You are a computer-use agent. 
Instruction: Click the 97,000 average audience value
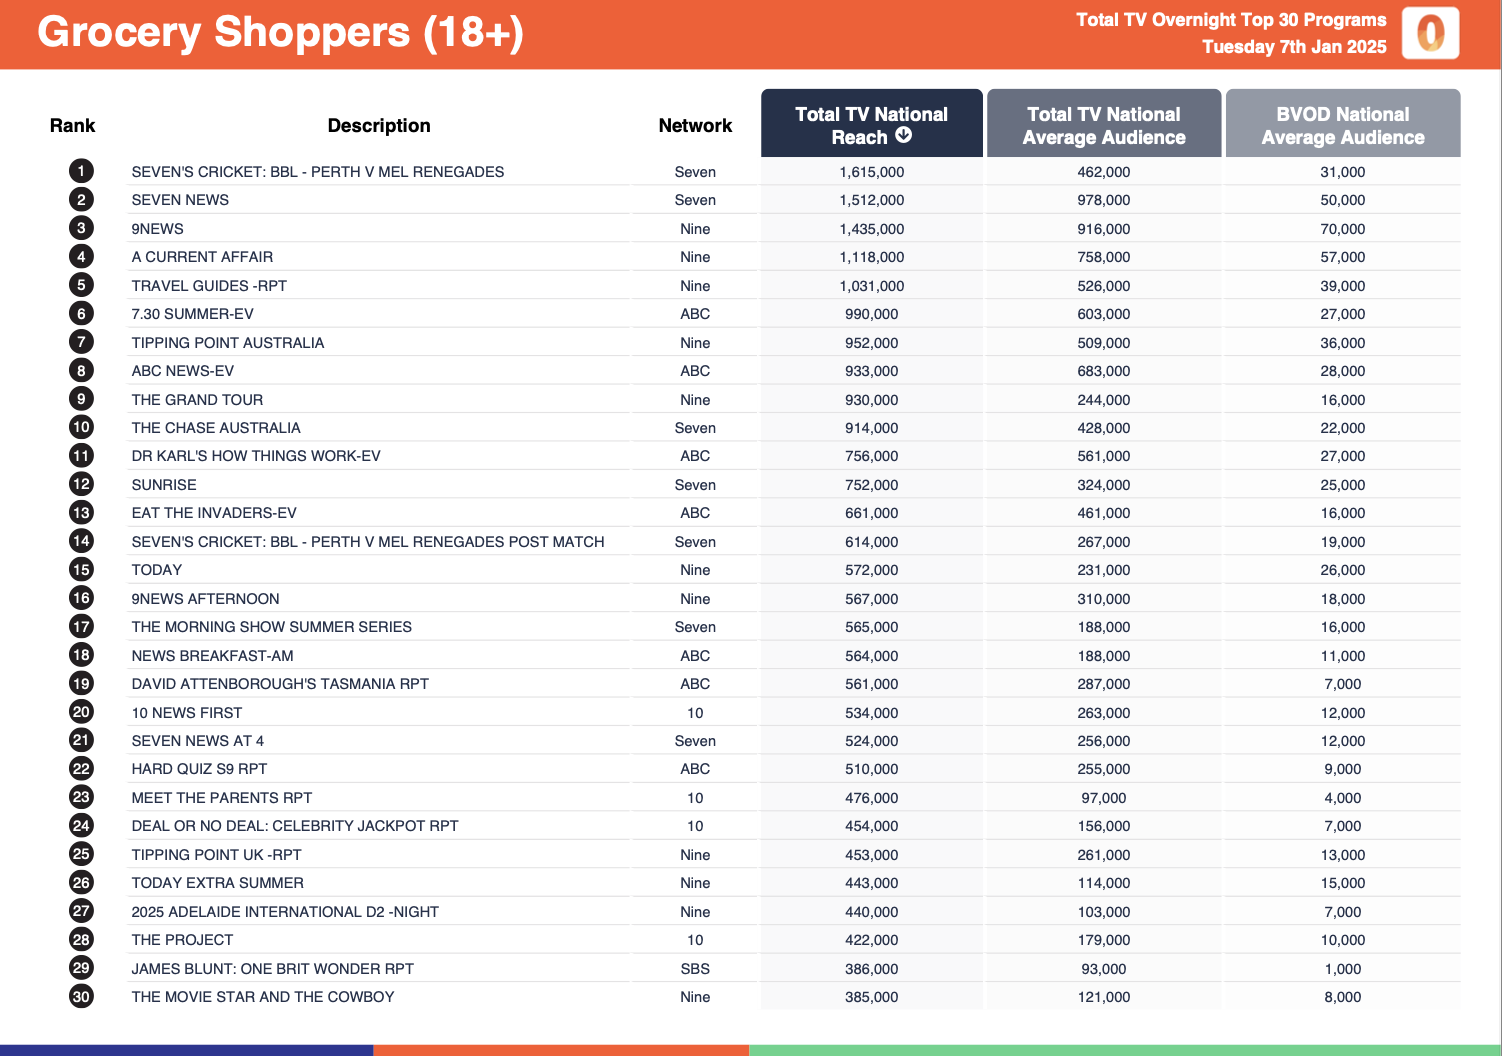click(x=1104, y=798)
